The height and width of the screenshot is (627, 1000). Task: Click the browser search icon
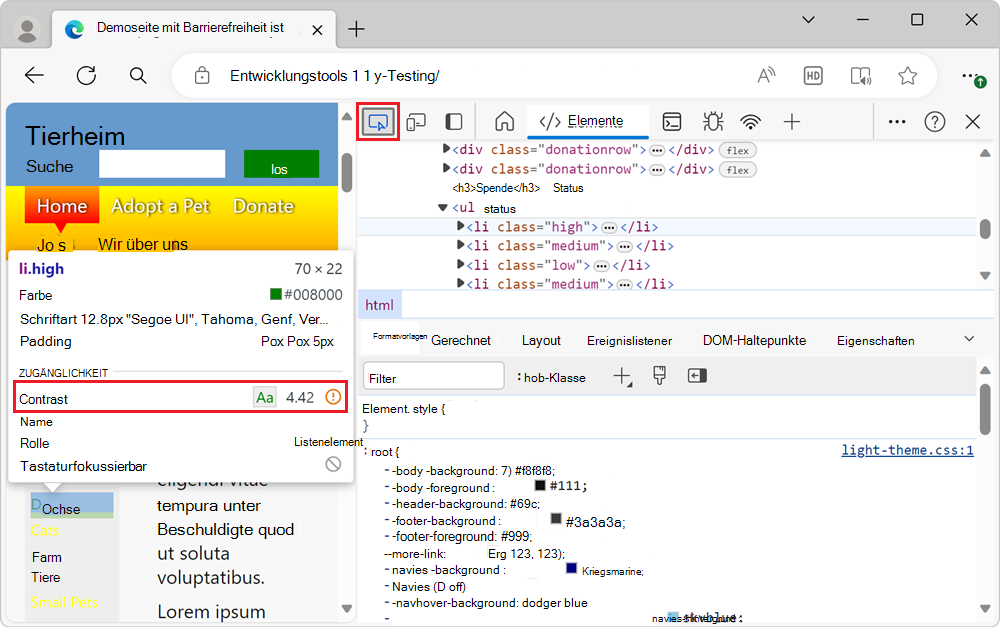pos(138,75)
